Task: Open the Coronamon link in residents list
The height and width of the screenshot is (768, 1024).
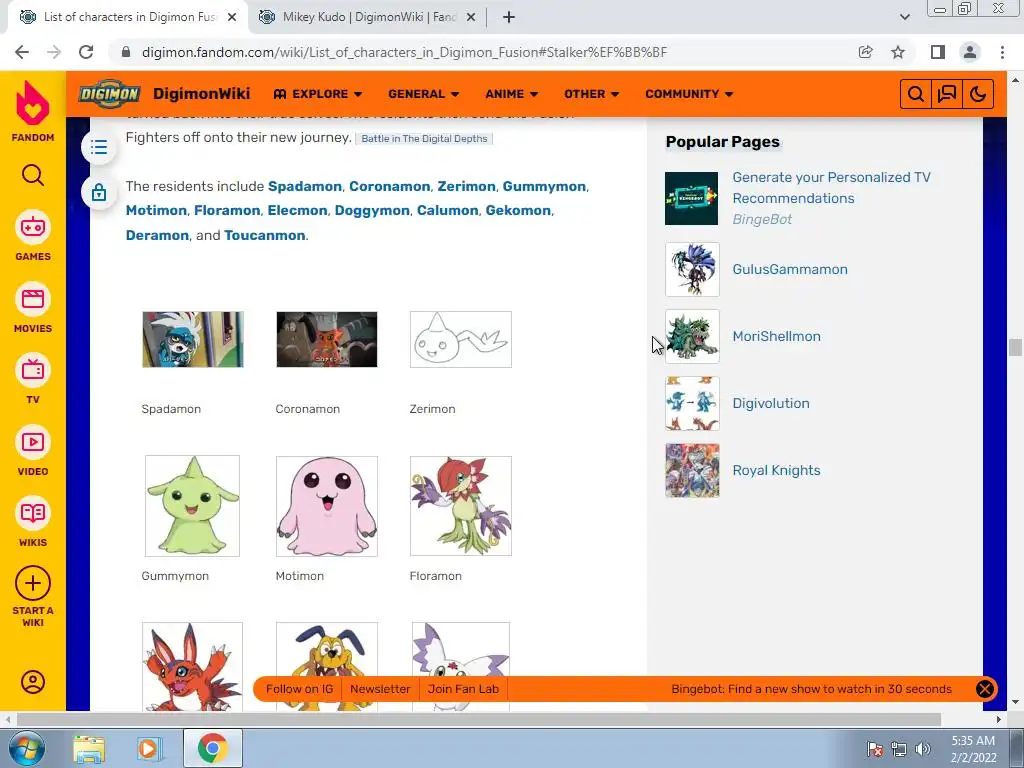Action: coord(389,186)
